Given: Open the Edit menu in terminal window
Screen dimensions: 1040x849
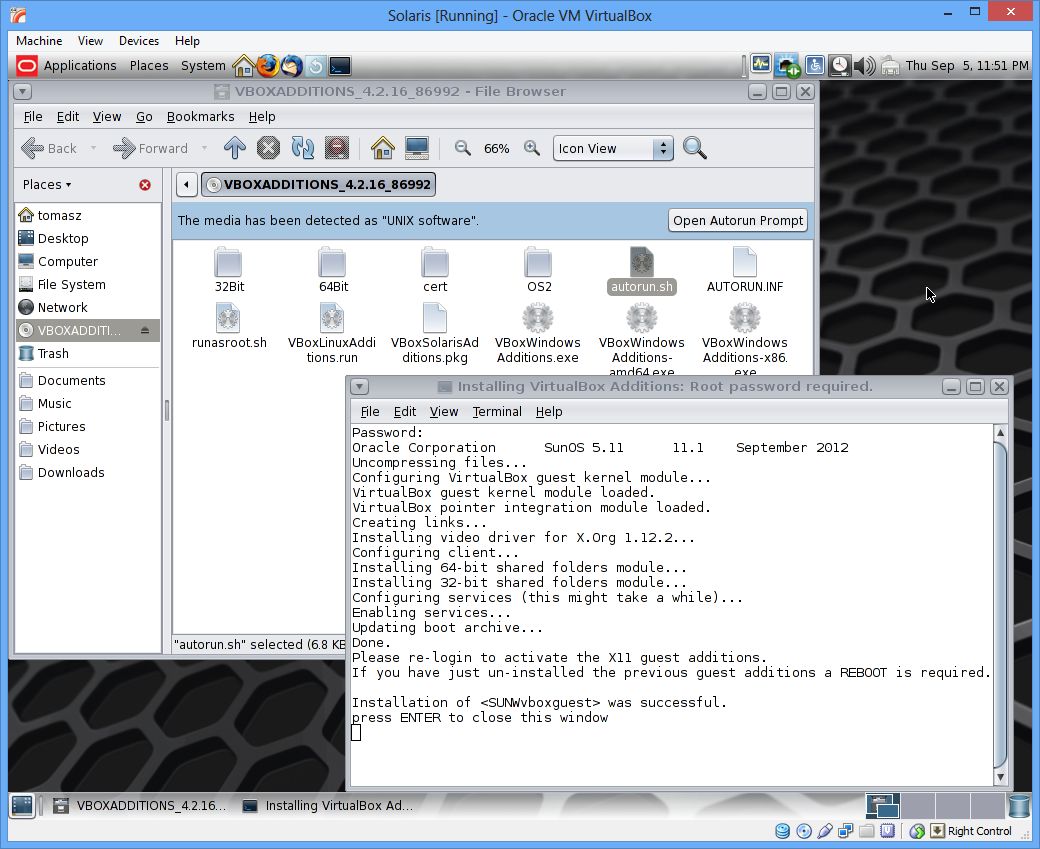Looking at the screenshot, I should [405, 412].
